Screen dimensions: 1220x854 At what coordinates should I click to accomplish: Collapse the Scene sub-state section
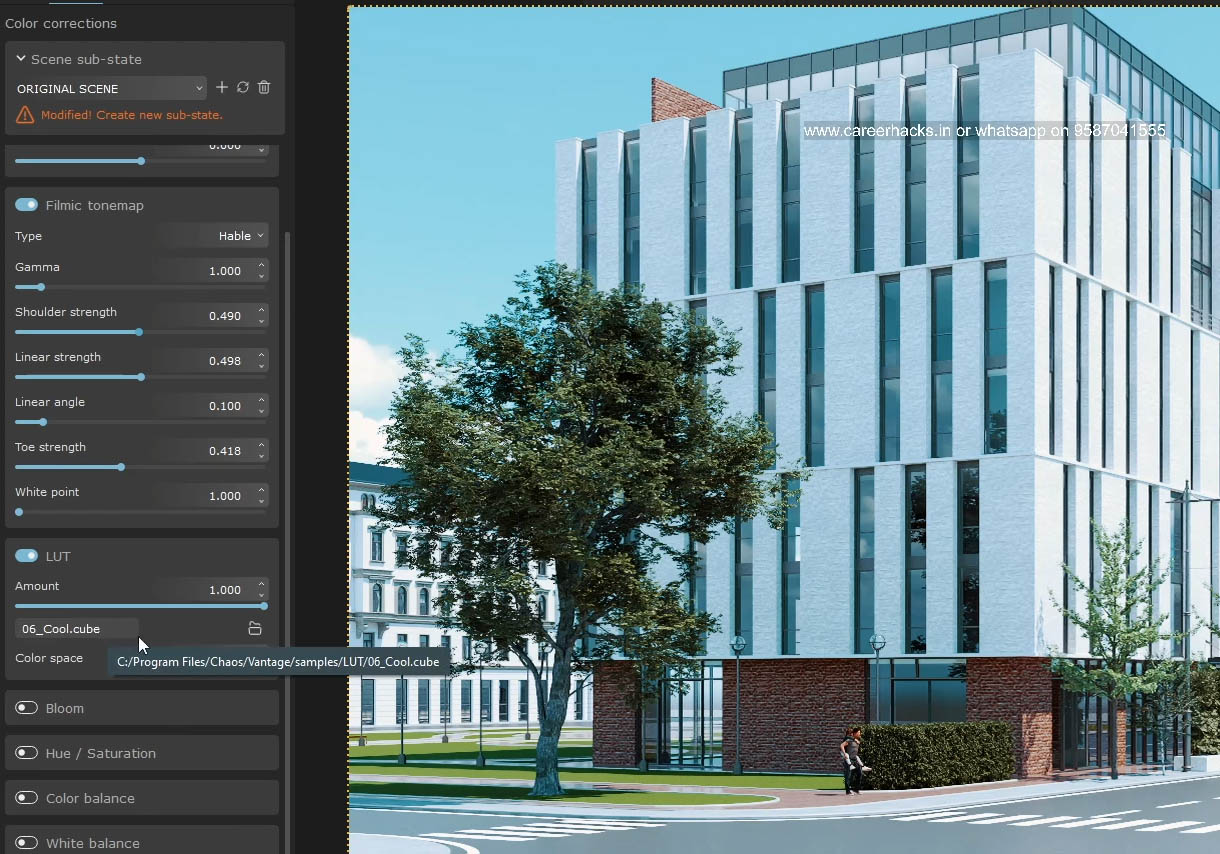(x=21, y=59)
